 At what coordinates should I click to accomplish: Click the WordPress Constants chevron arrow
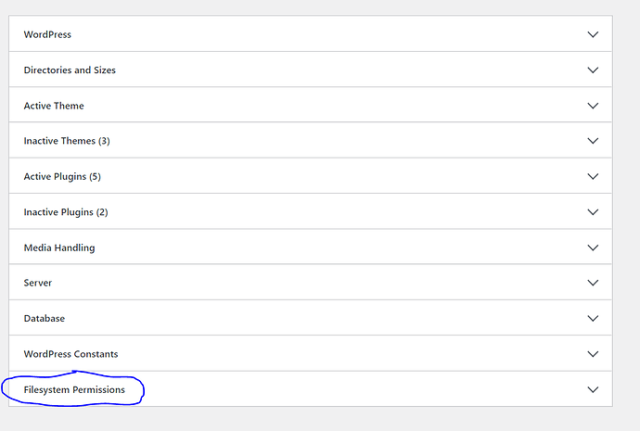593,354
